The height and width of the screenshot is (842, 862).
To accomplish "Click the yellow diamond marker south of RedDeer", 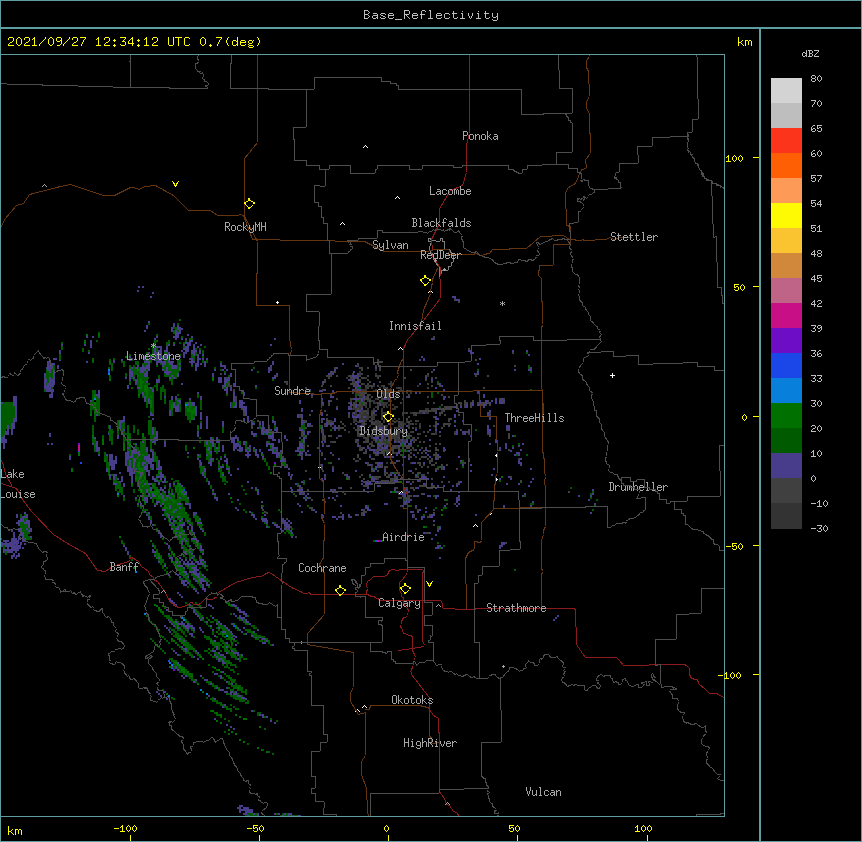I will click(425, 281).
